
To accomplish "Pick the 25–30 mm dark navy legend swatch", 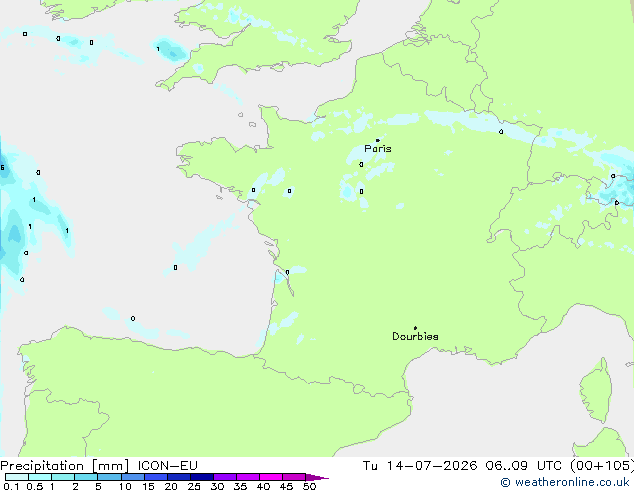I will (202, 477).
